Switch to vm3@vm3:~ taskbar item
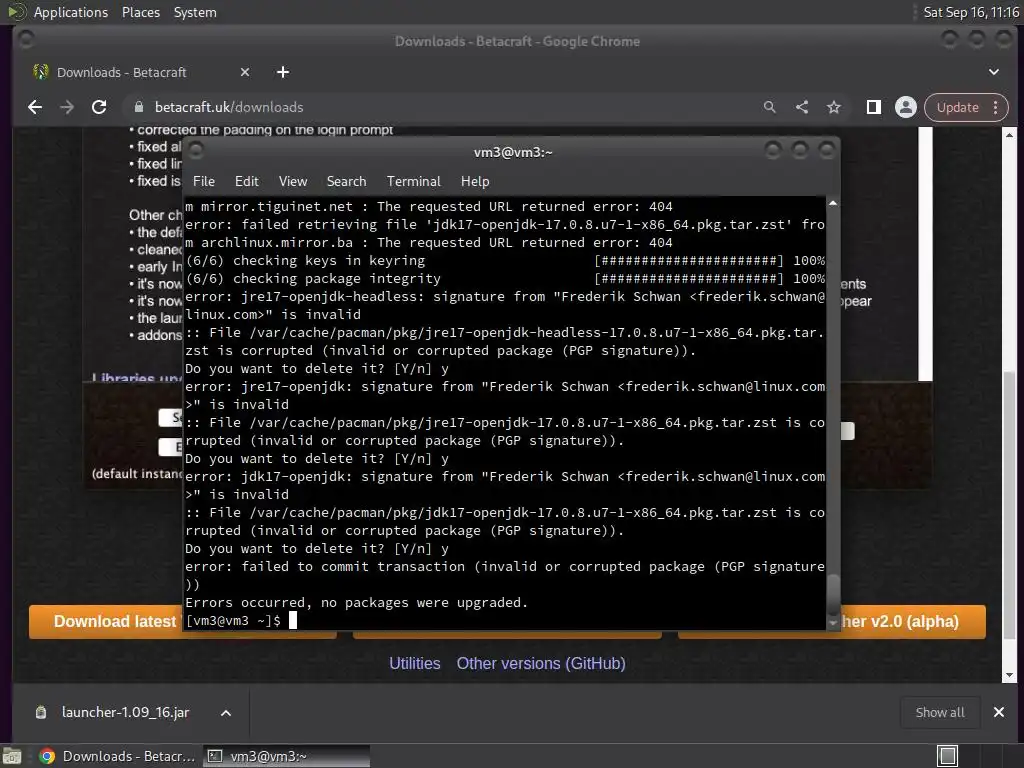This screenshot has height=768, width=1024. 286,756
